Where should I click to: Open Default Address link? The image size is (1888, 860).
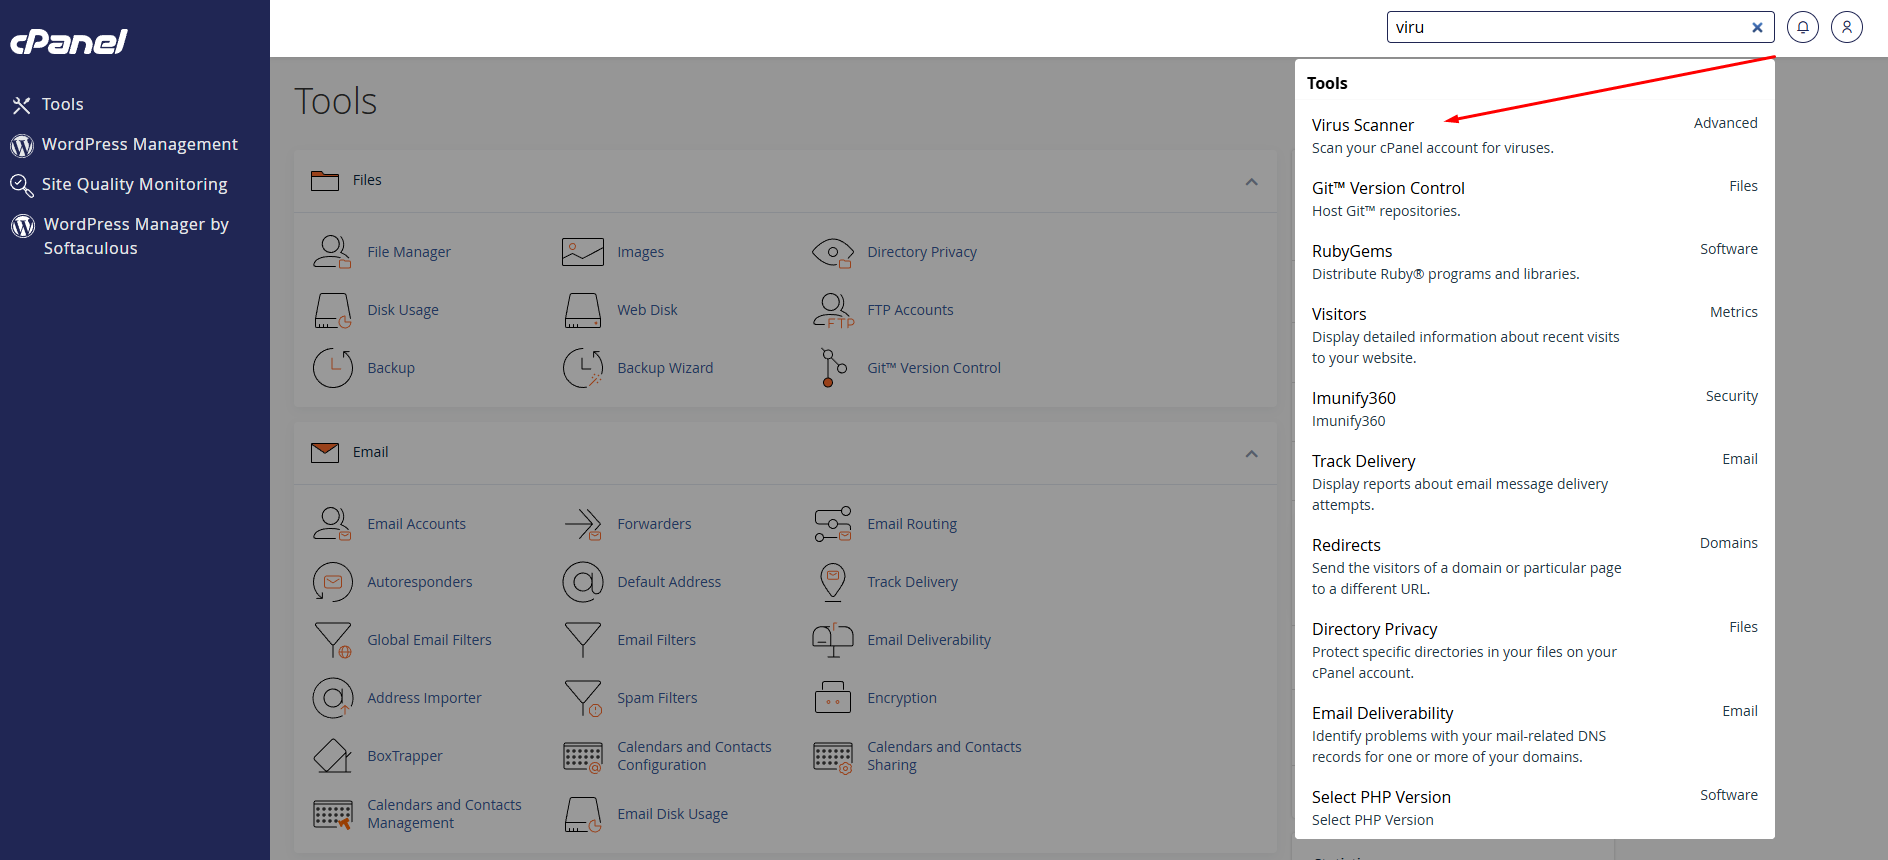point(669,582)
